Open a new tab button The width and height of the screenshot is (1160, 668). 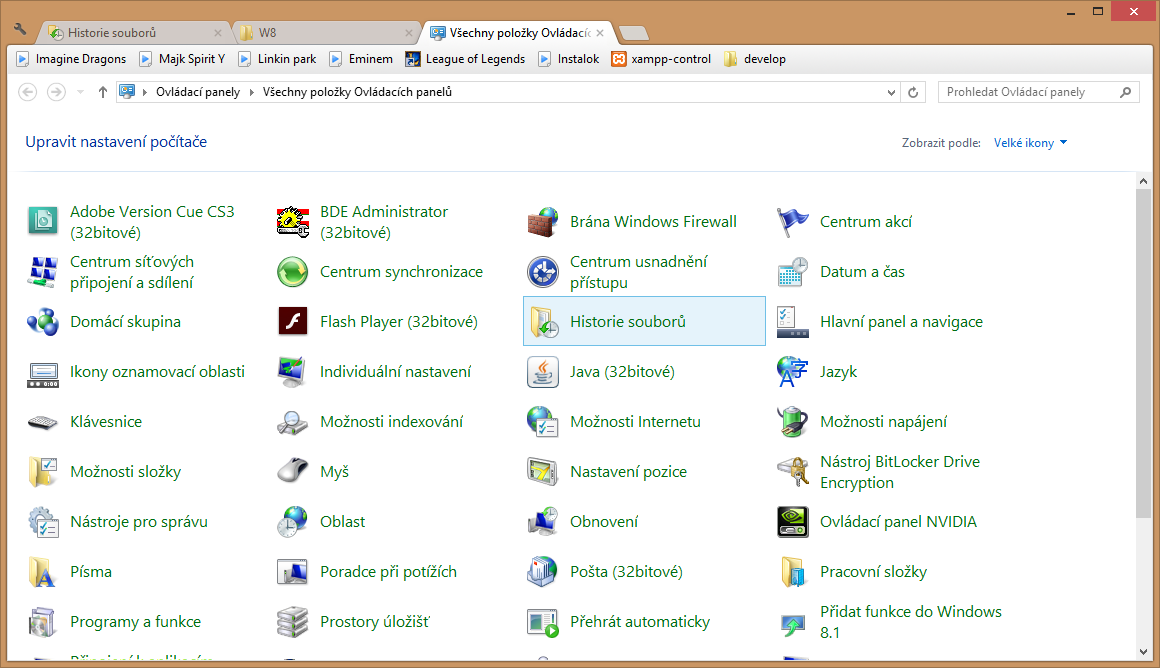(633, 33)
